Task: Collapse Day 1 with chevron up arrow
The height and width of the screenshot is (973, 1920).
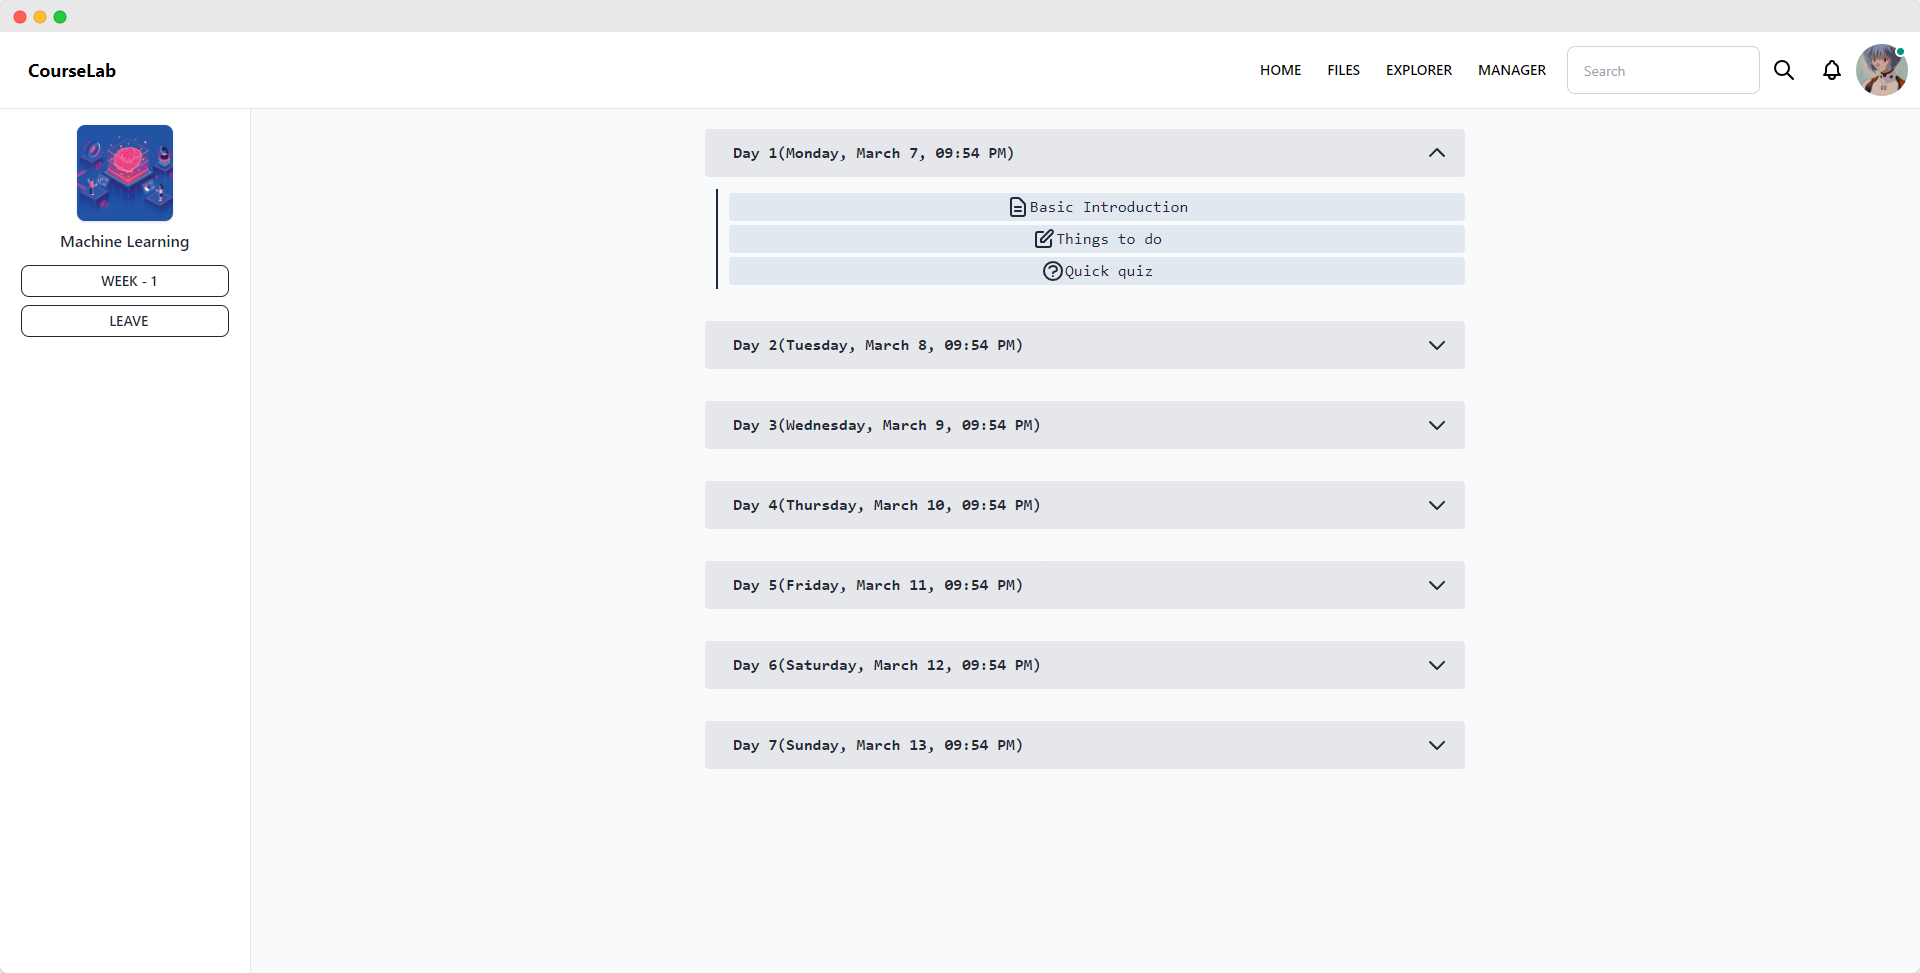Action: (1436, 153)
